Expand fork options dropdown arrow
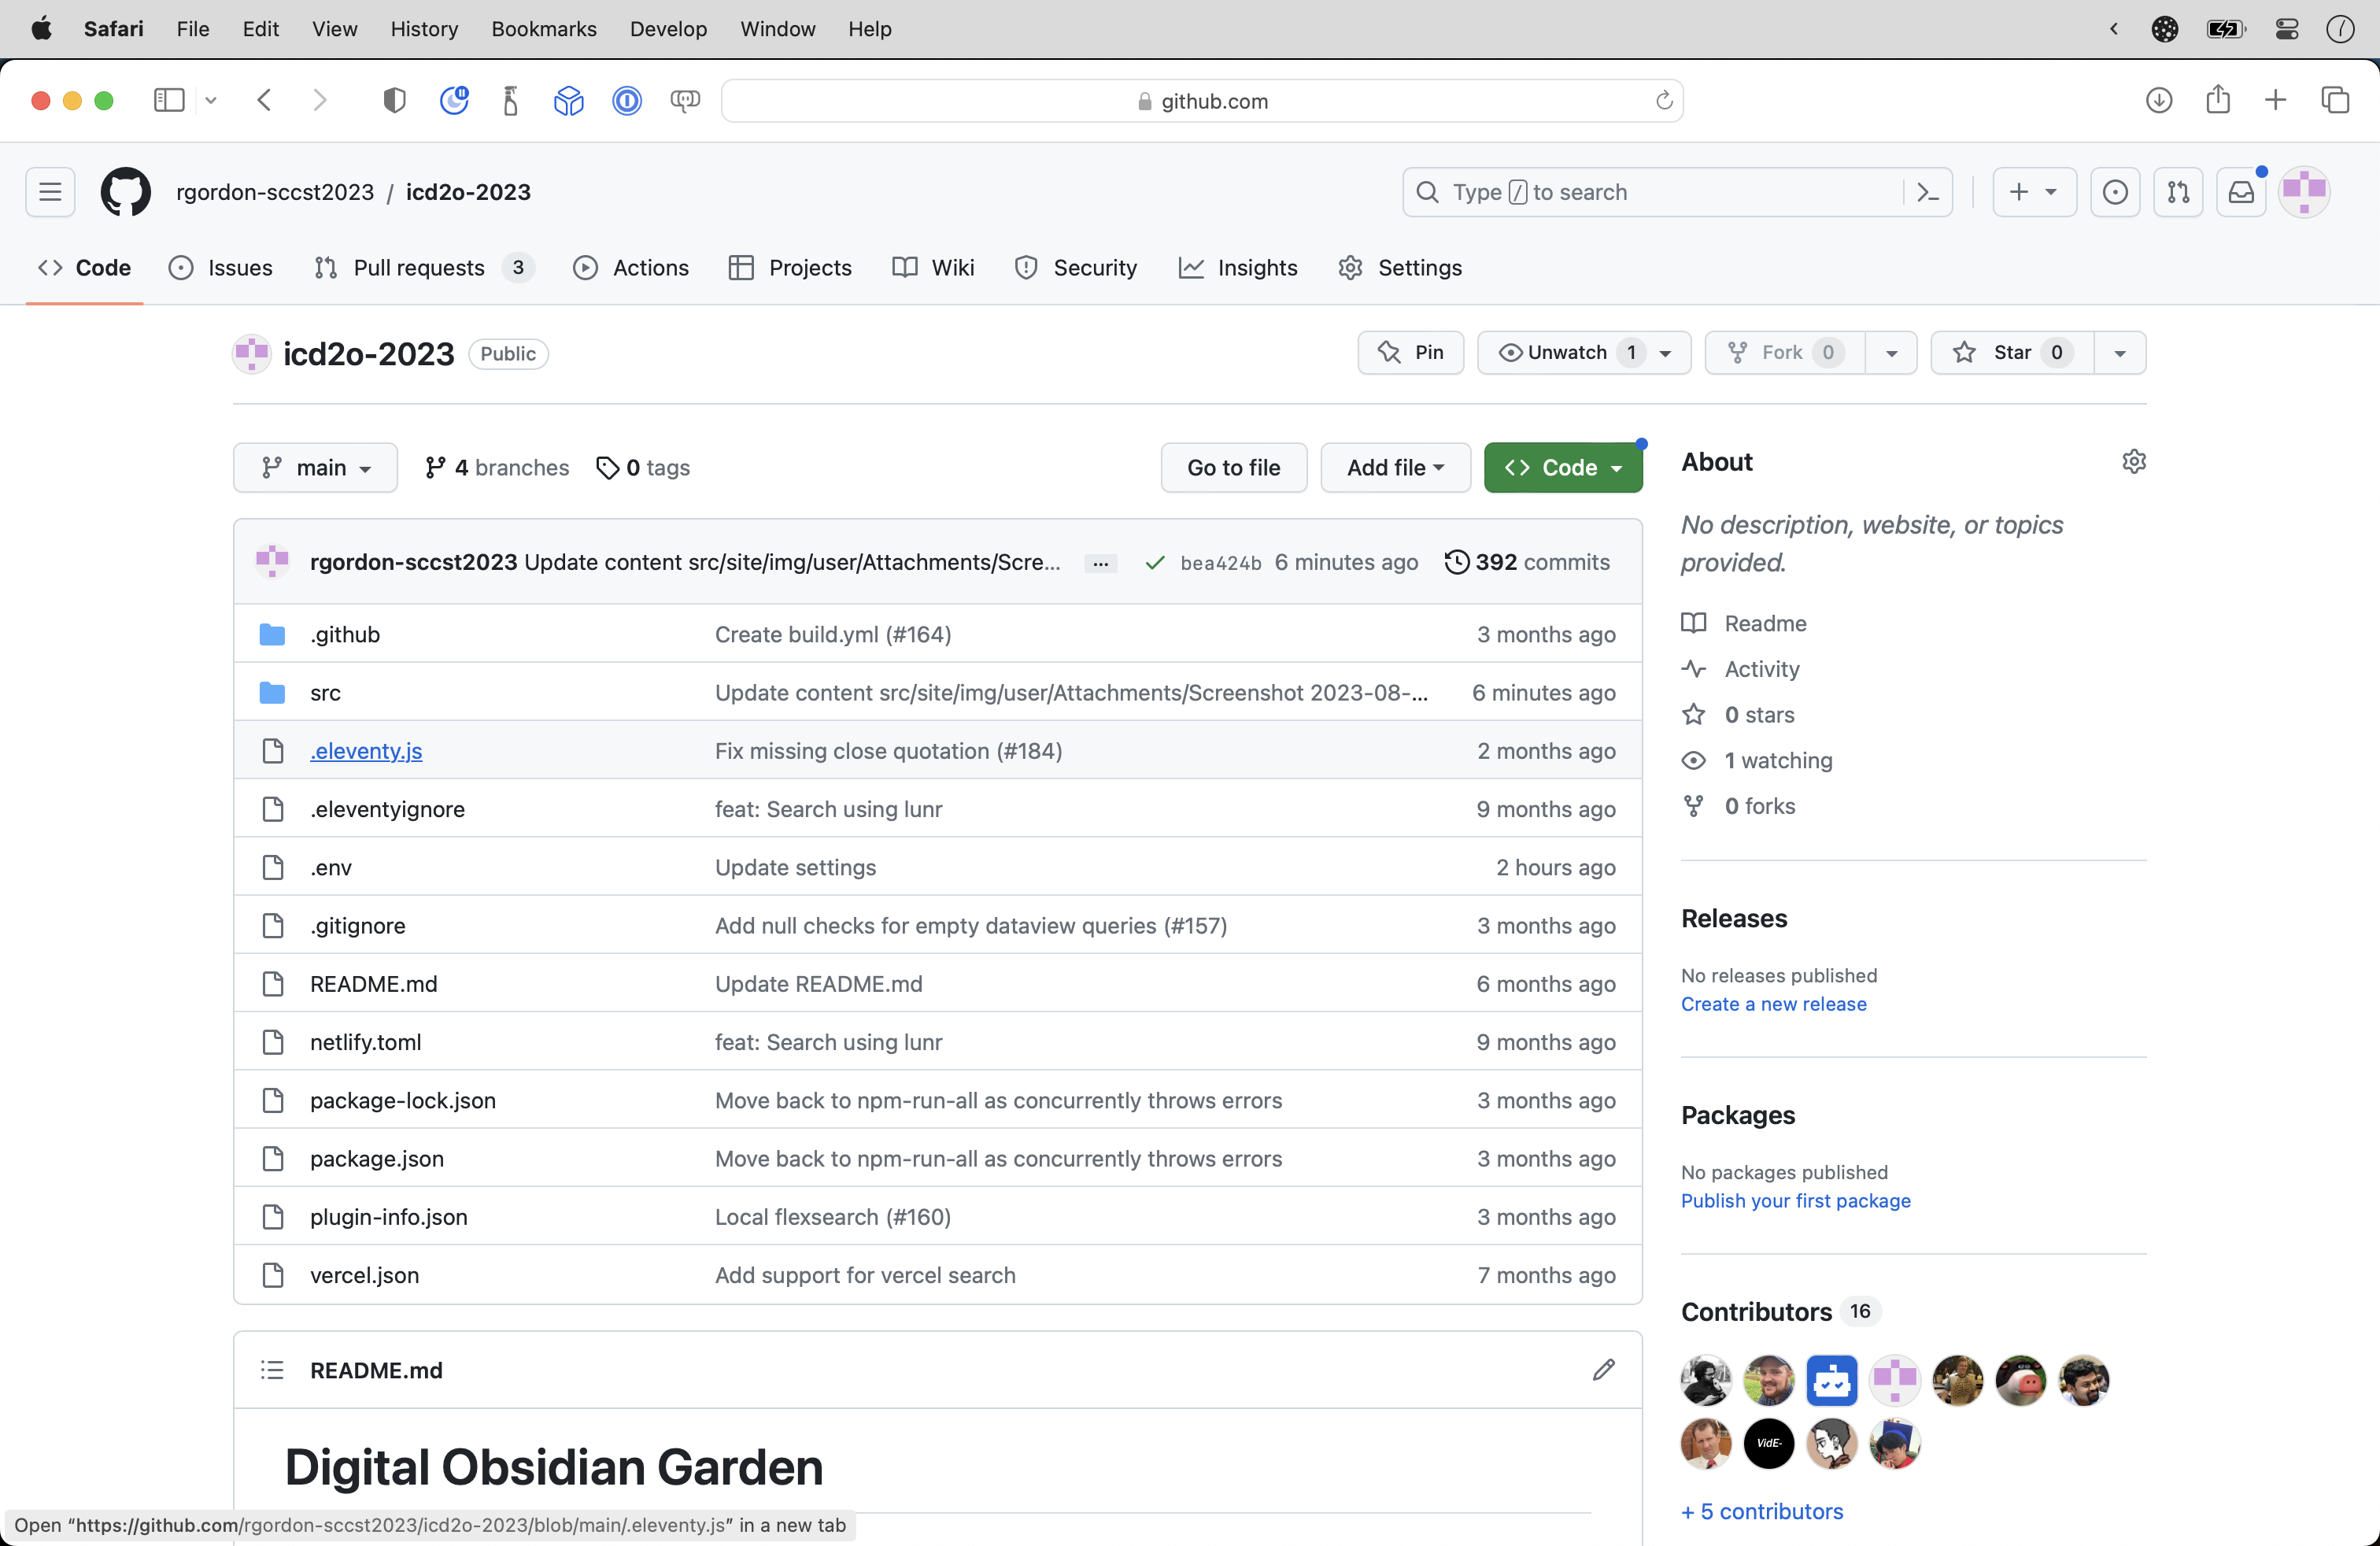This screenshot has height=1546, width=2380. coord(1891,353)
